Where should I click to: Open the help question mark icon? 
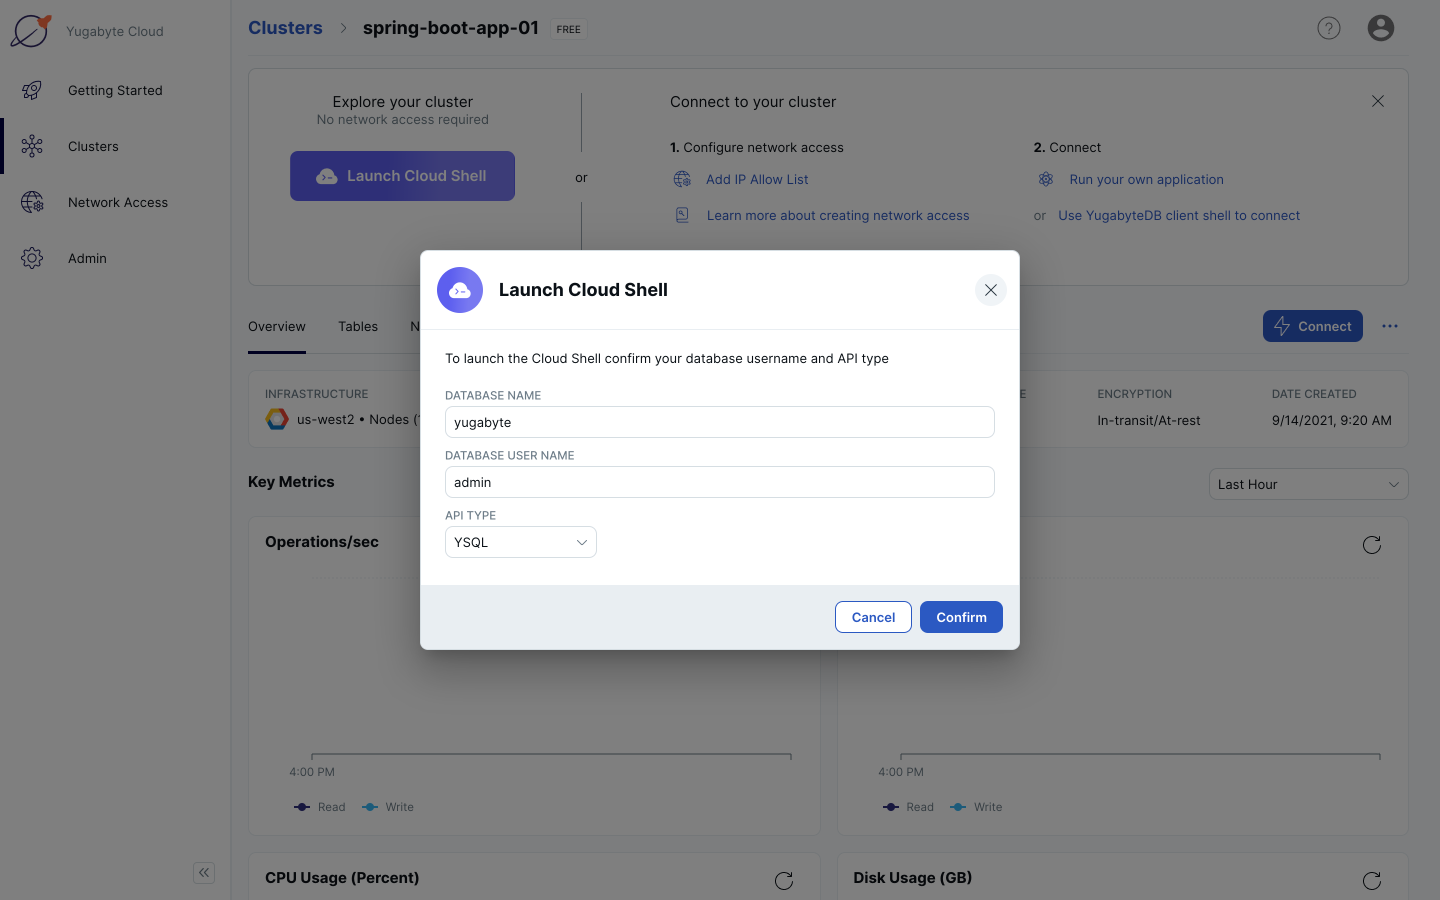(x=1328, y=28)
